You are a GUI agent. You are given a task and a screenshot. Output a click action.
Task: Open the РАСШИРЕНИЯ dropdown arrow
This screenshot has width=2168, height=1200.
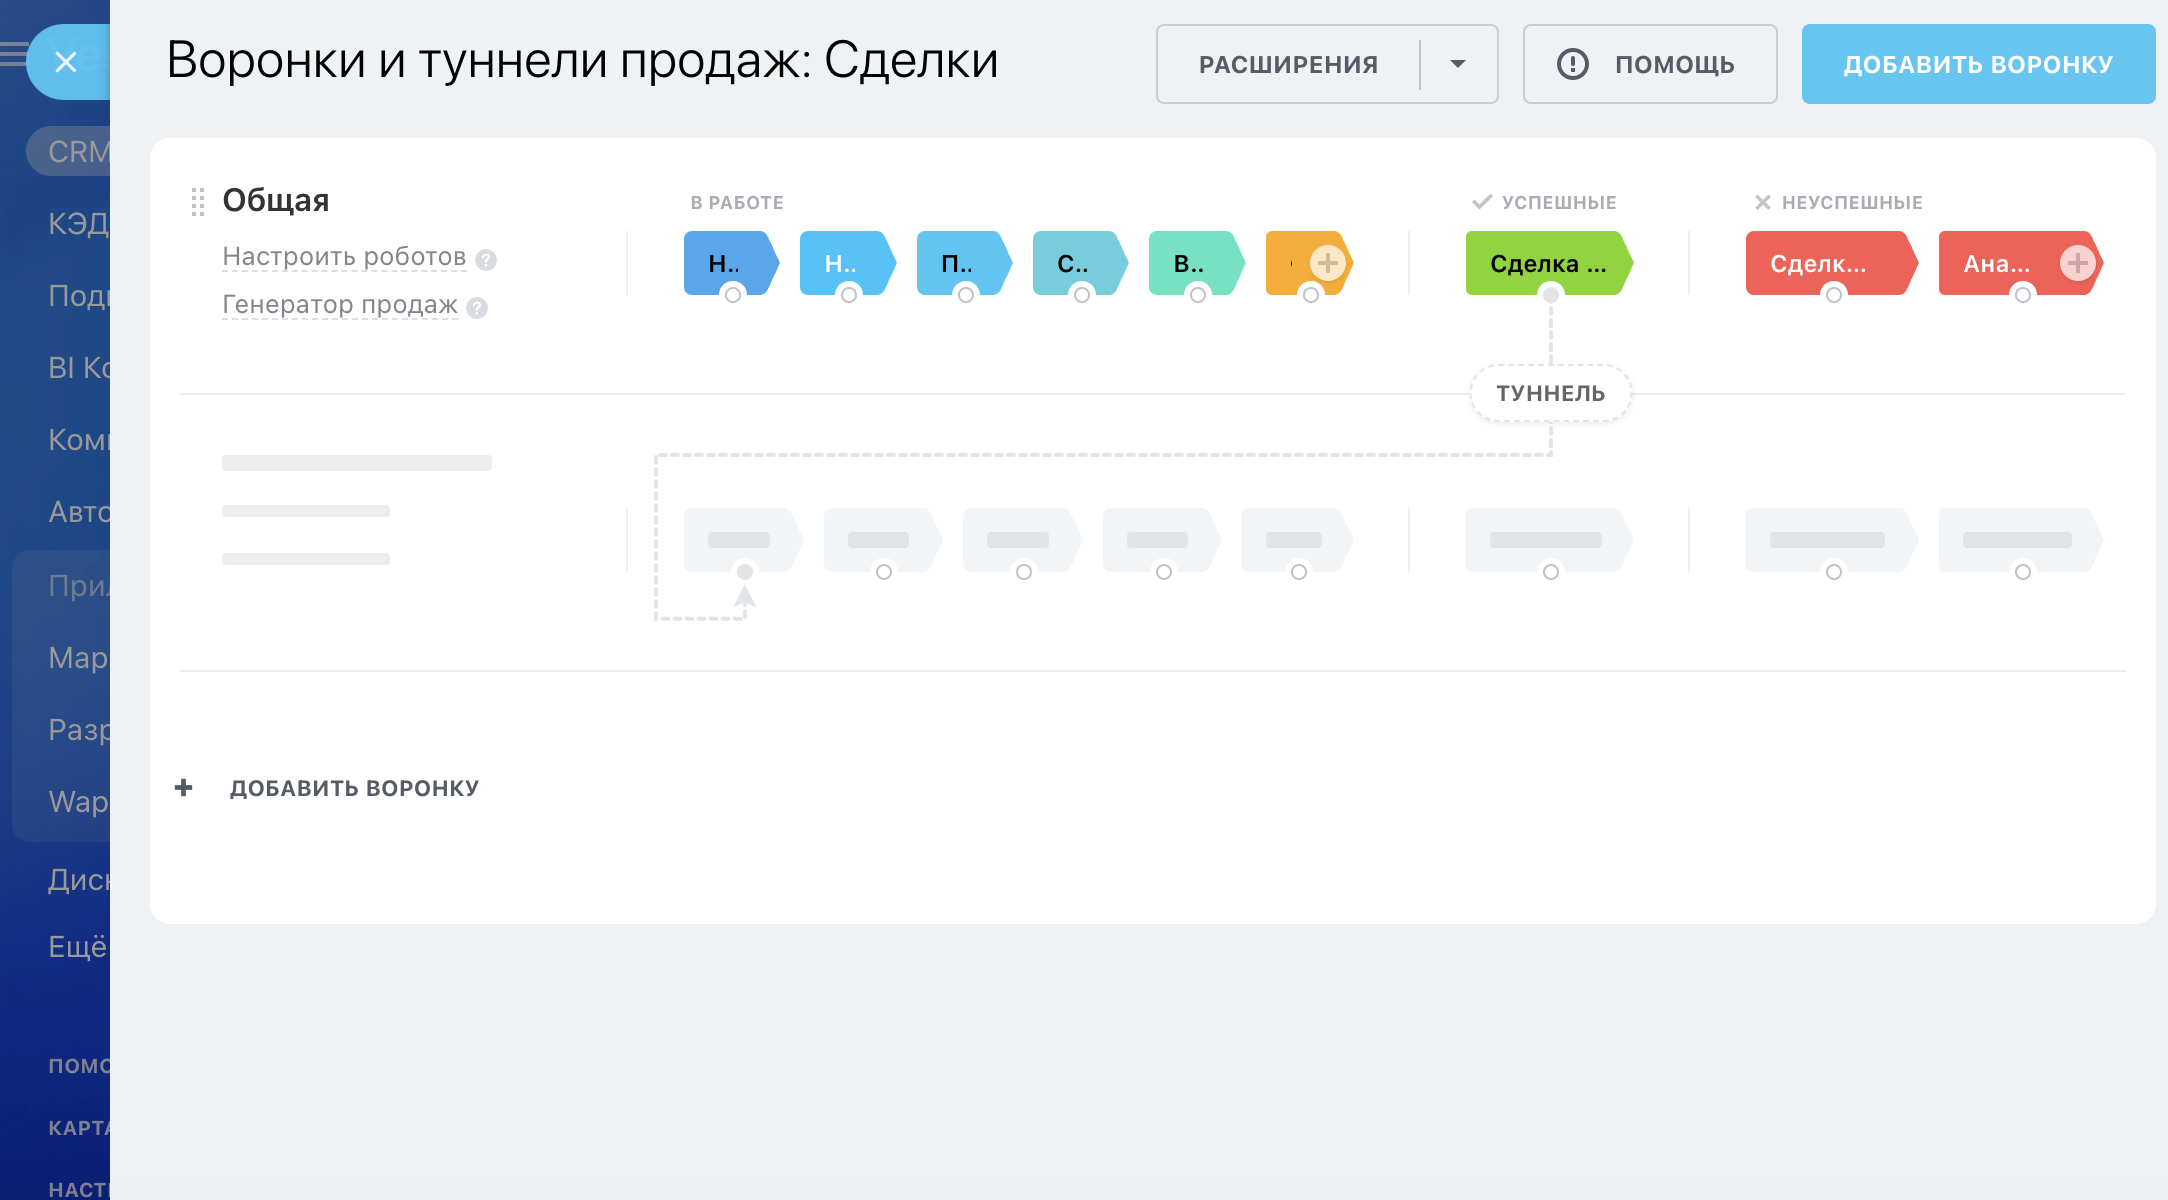tap(1457, 64)
